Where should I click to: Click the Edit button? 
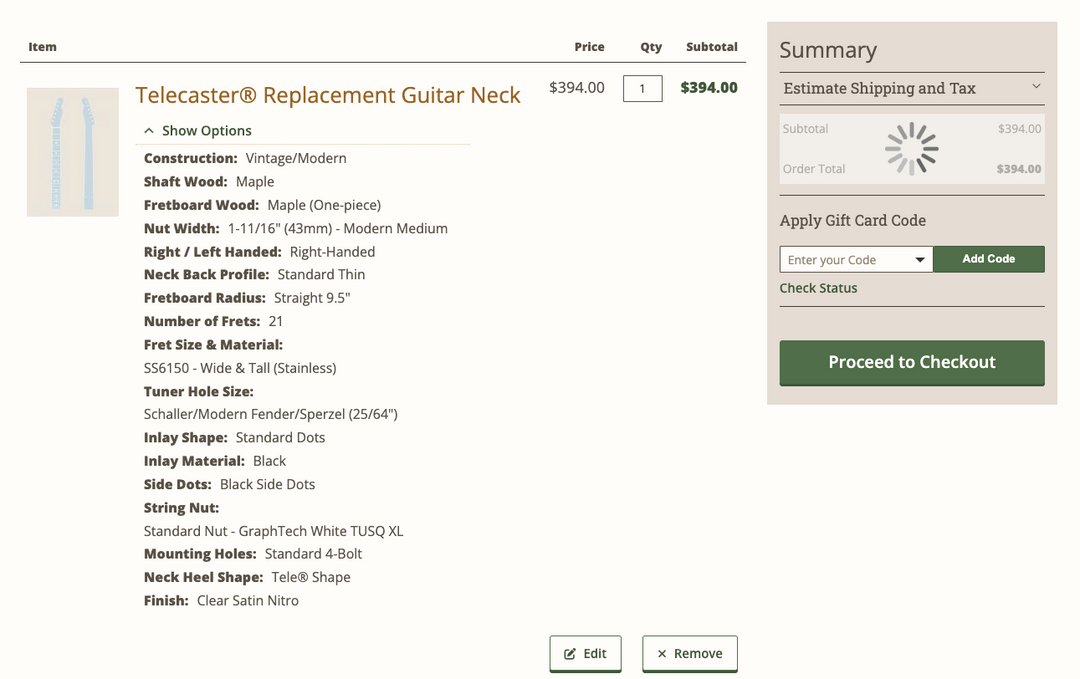click(585, 654)
